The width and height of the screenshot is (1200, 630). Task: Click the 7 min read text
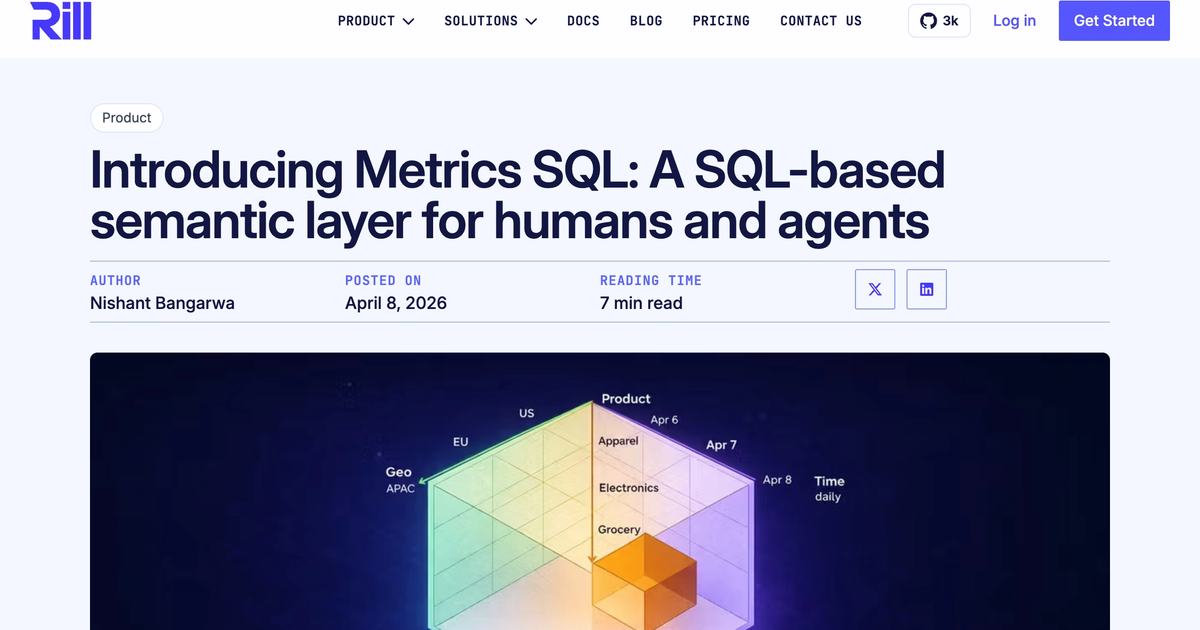click(641, 303)
